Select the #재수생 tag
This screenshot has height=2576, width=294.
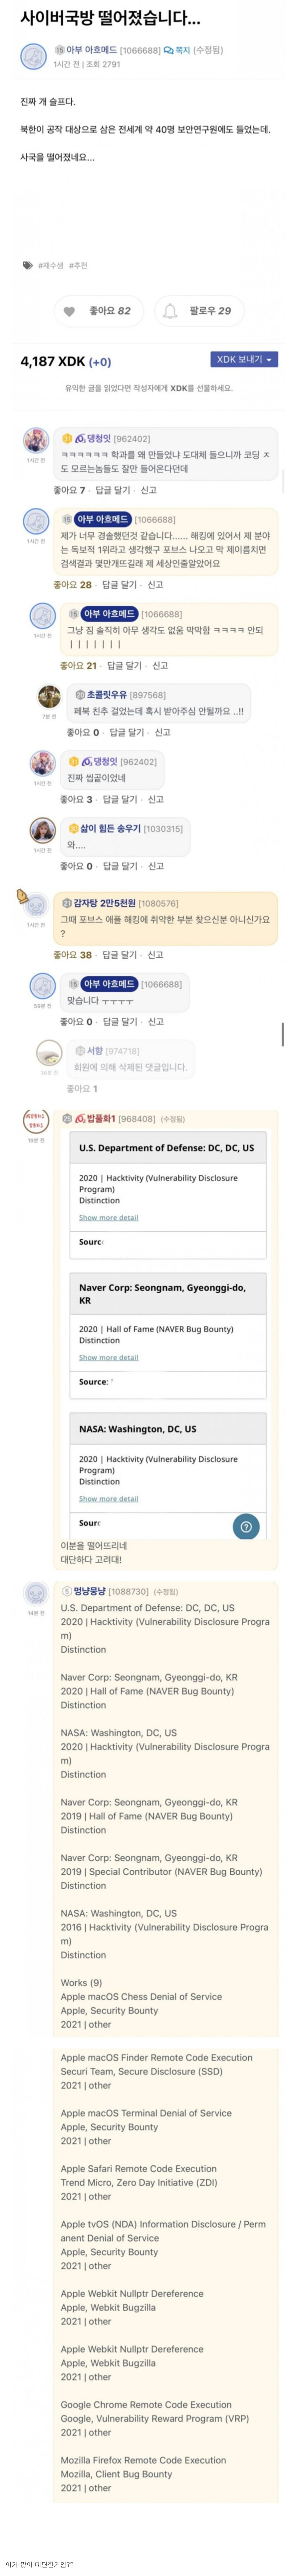(x=51, y=265)
